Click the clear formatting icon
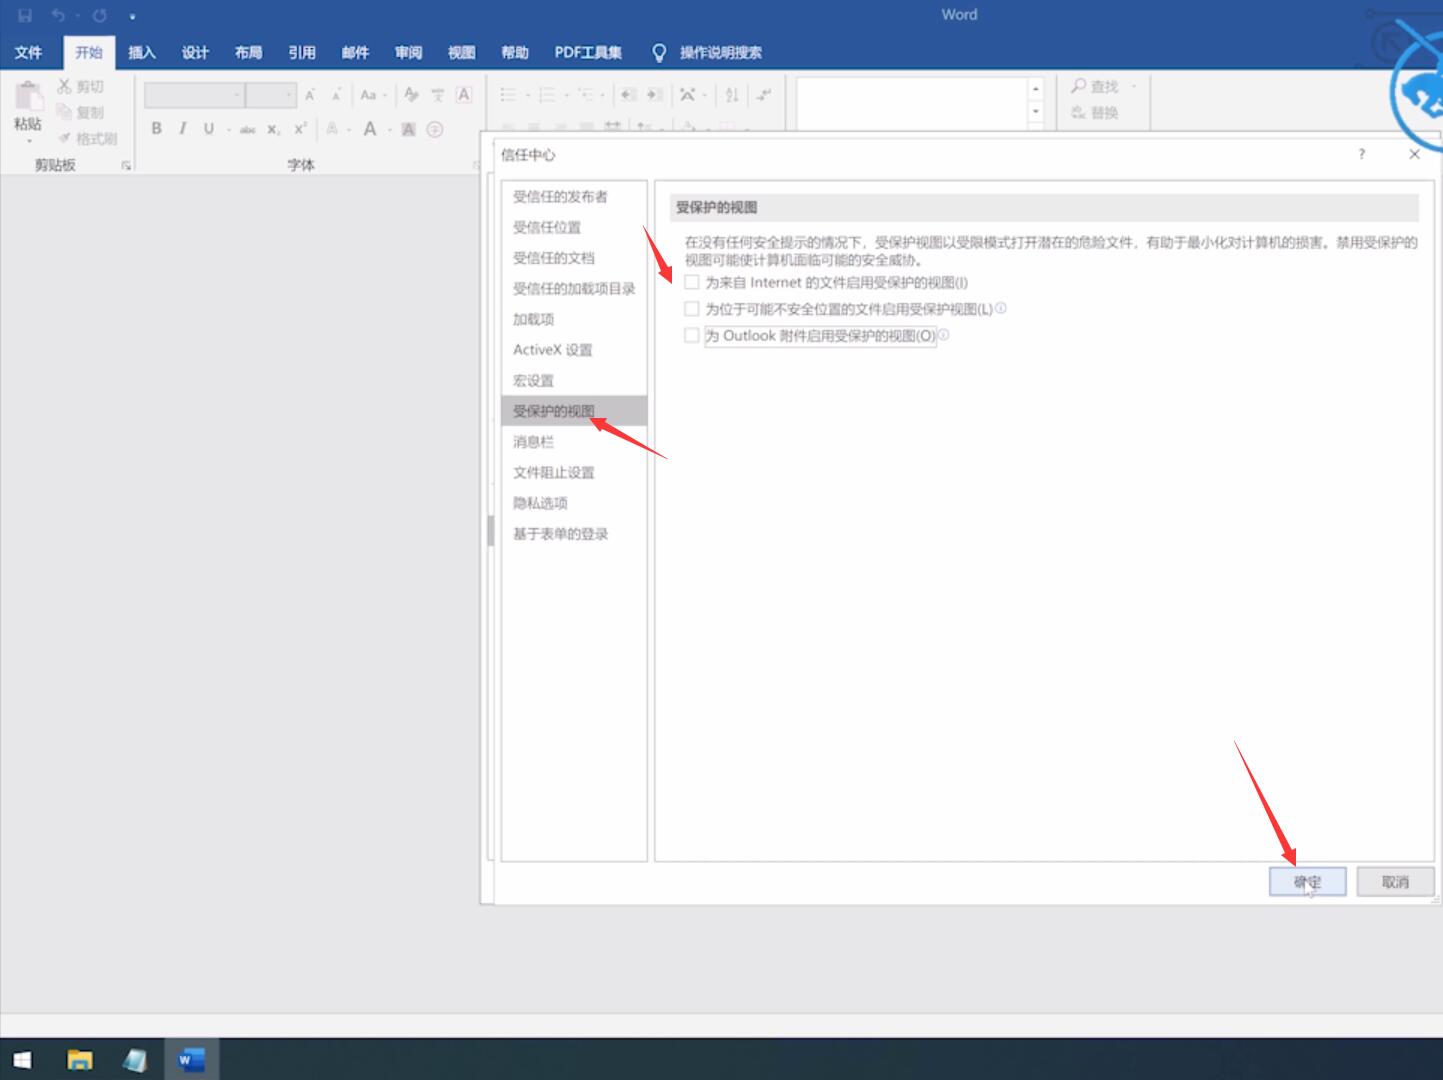This screenshot has width=1443, height=1080. (411, 95)
